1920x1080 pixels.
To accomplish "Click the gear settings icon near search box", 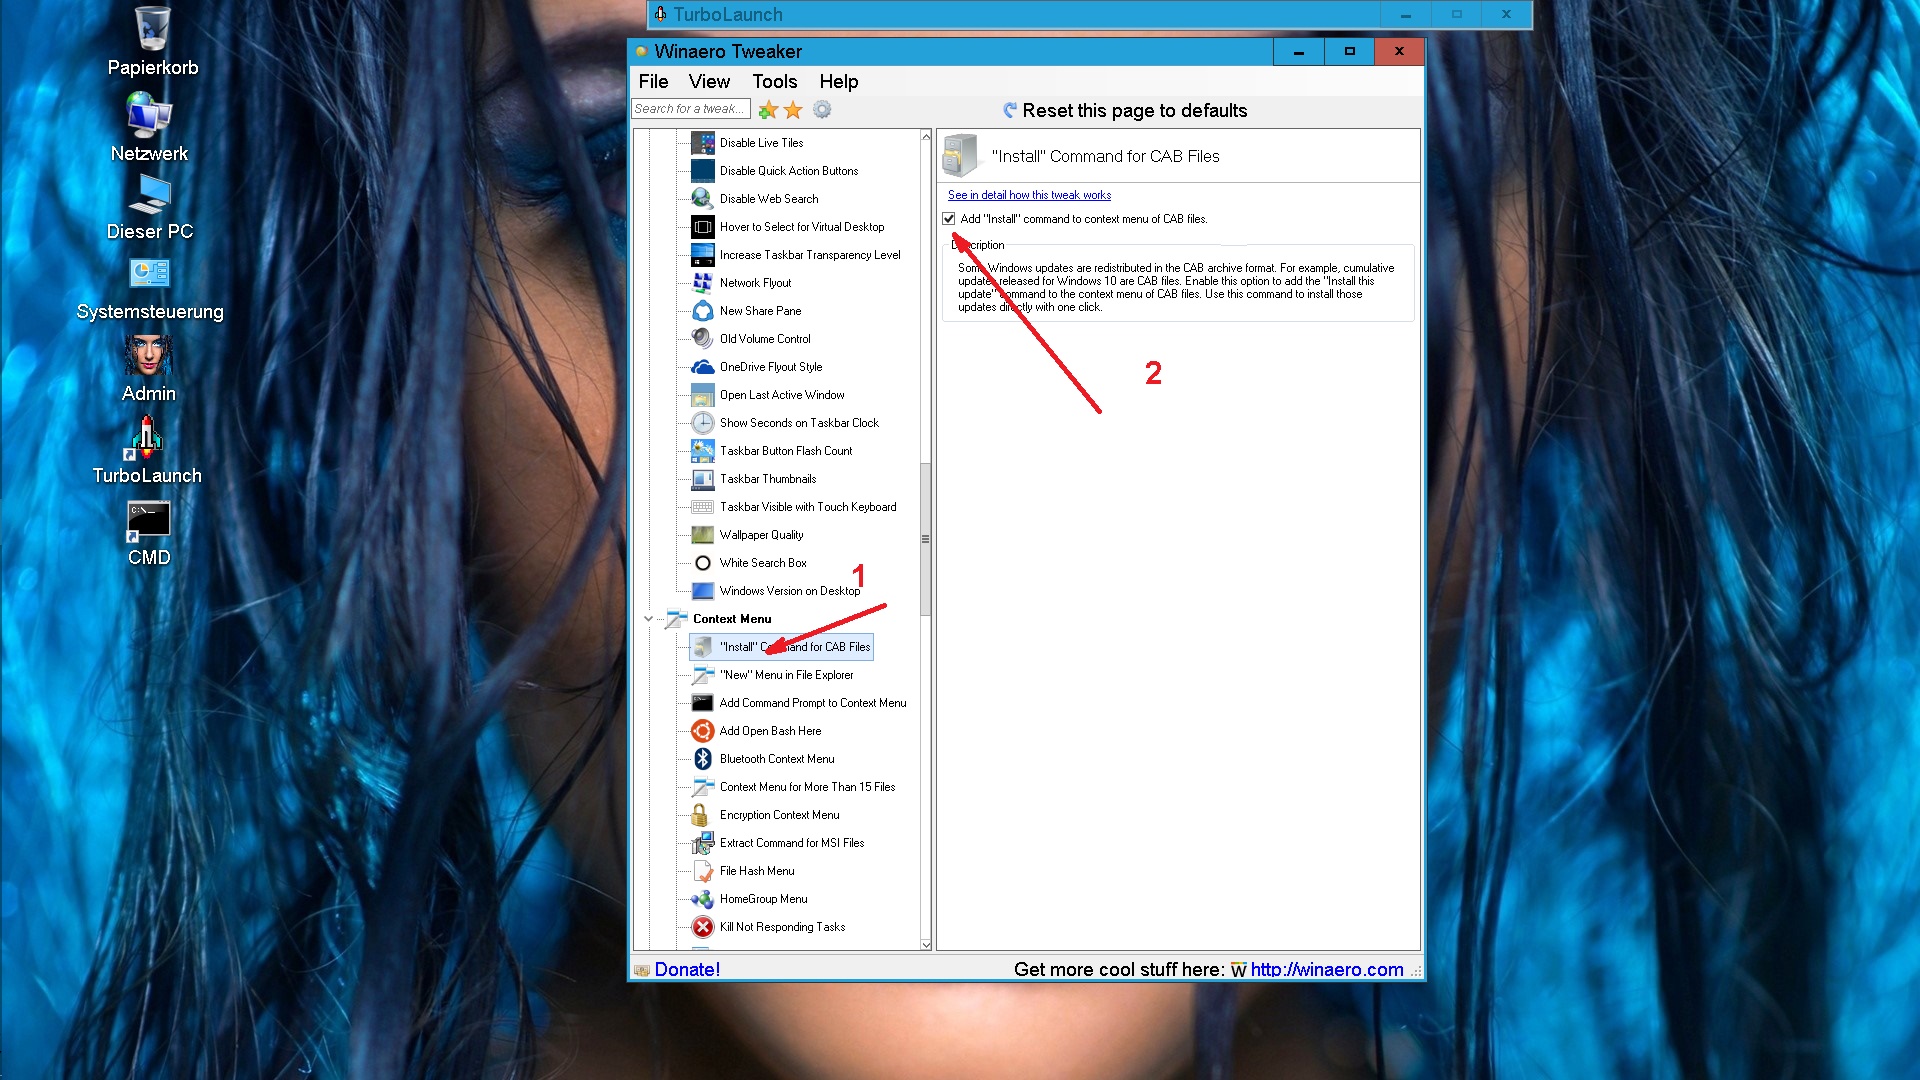I will (x=822, y=110).
